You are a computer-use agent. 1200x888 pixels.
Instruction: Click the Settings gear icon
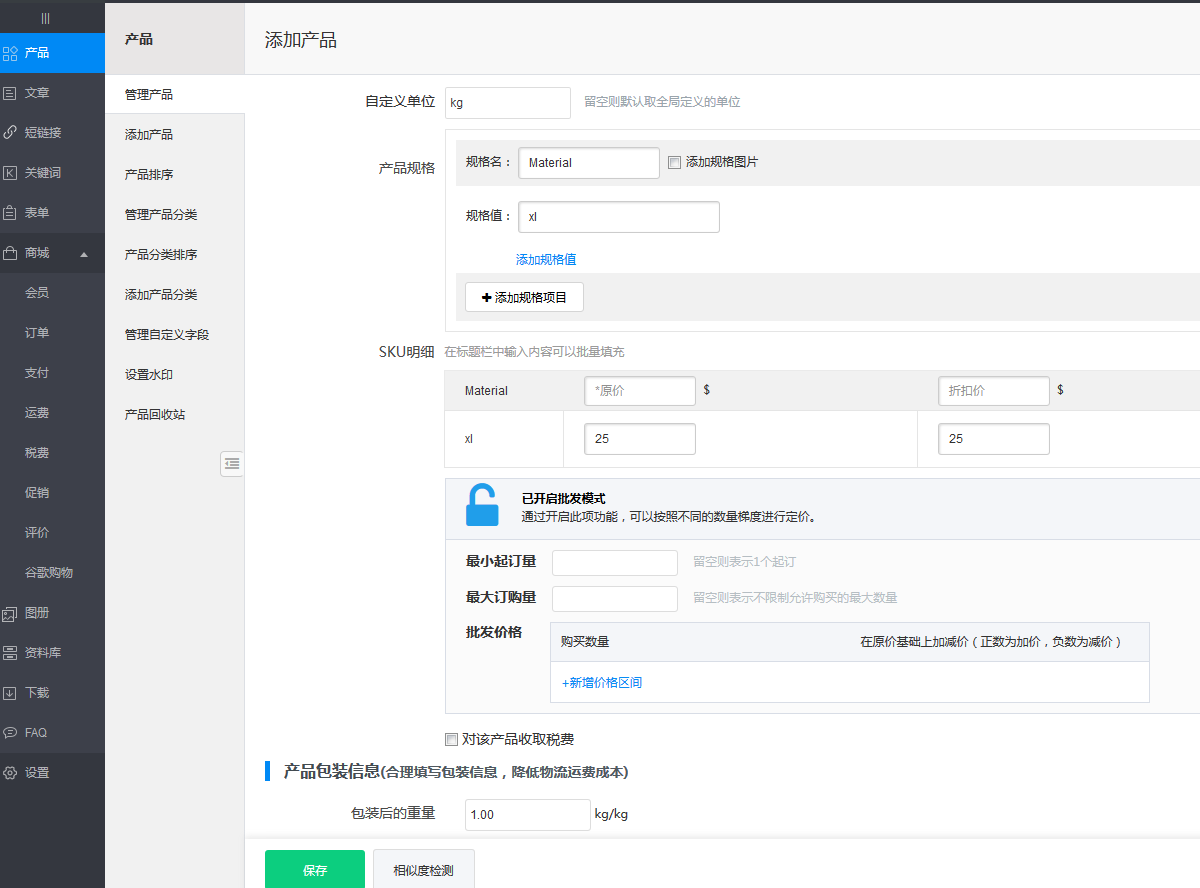pyautogui.click(x=10, y=773)
